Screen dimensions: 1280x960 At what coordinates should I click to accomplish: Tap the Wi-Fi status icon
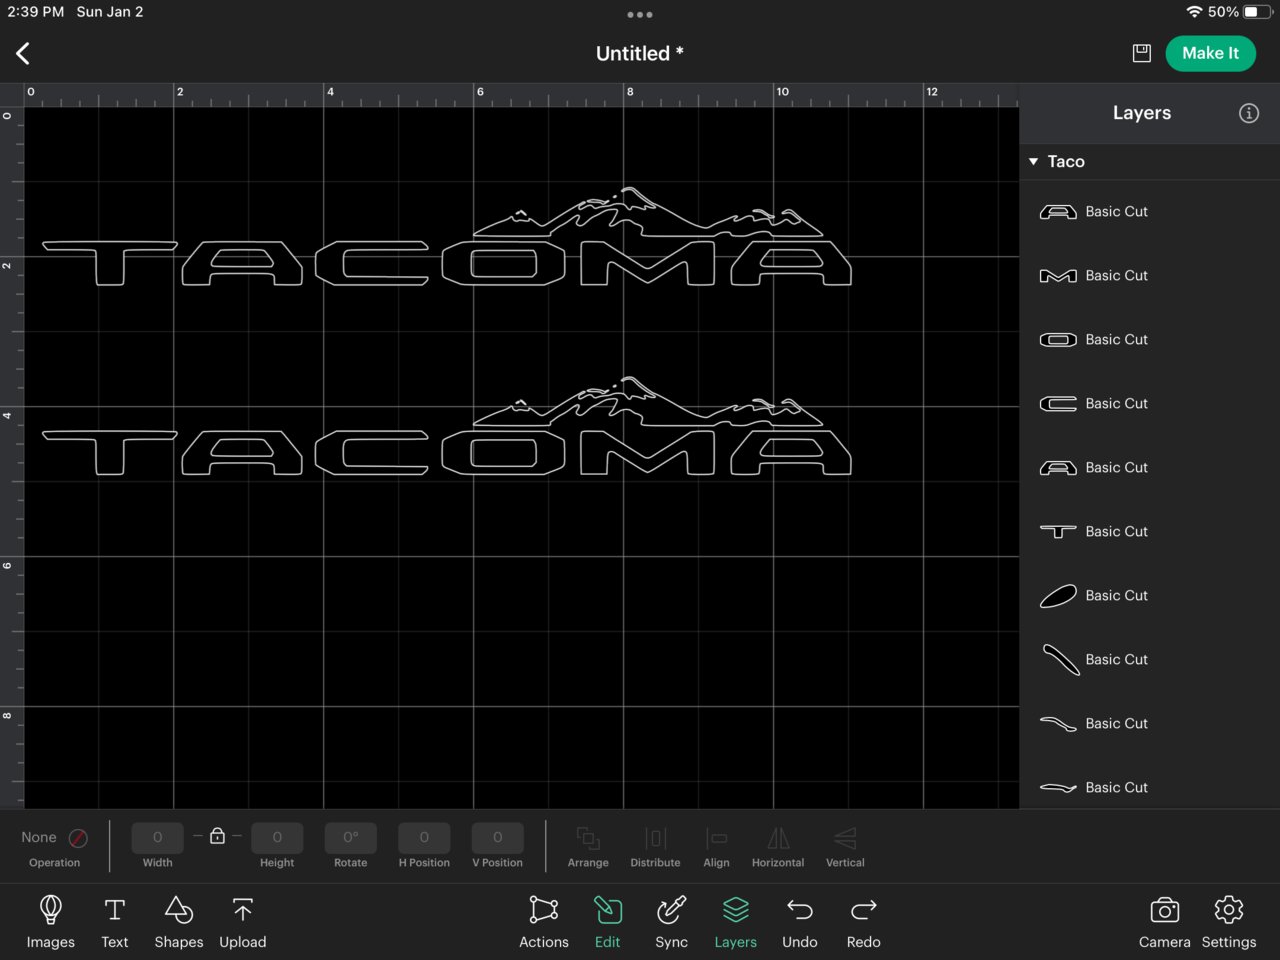[x=1194, y=12]
